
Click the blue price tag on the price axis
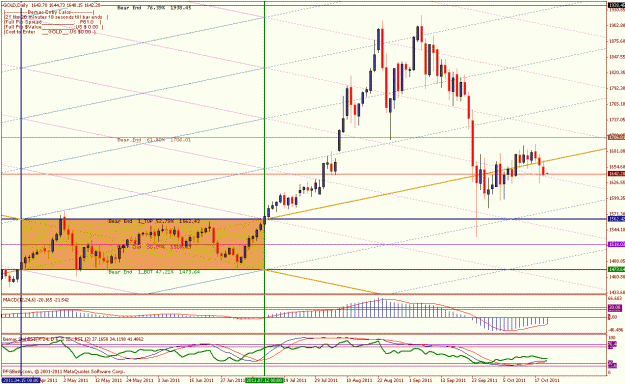click(x=616, y=219)
